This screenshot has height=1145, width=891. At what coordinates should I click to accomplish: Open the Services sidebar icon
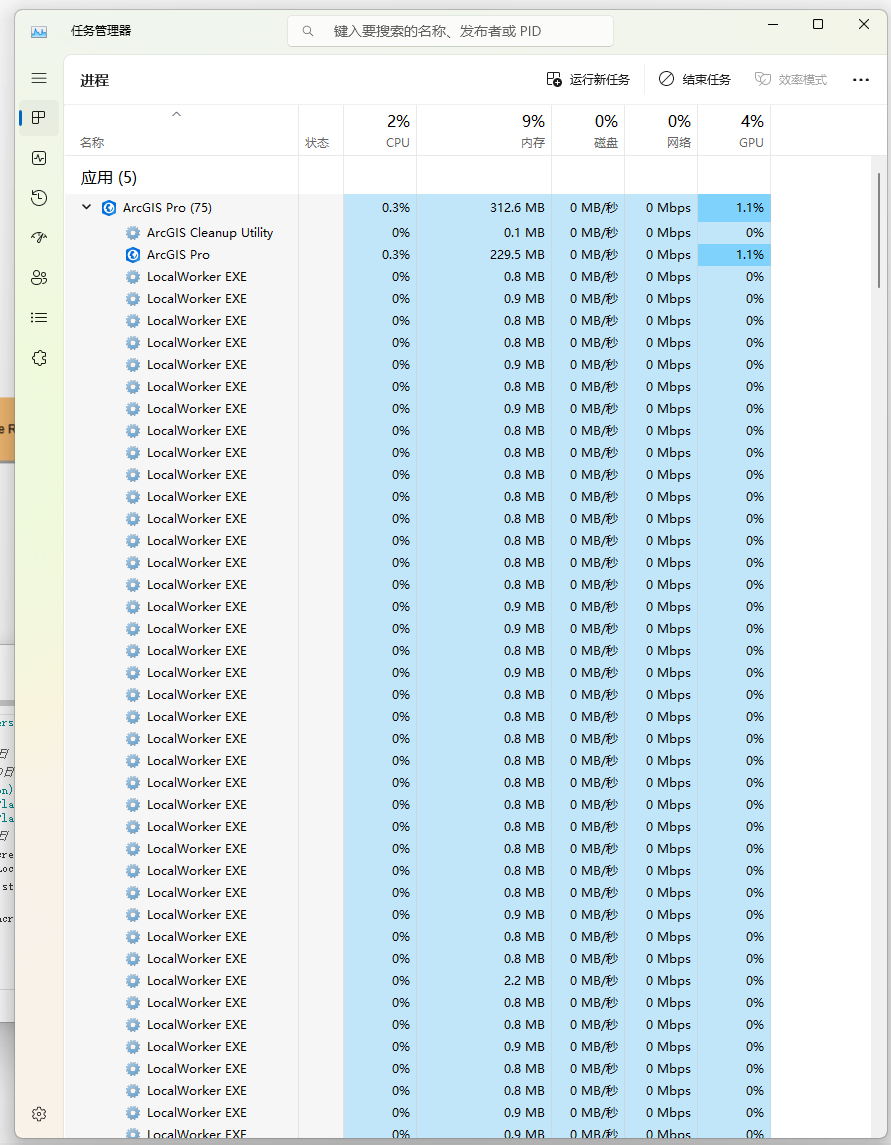point(39,358)
